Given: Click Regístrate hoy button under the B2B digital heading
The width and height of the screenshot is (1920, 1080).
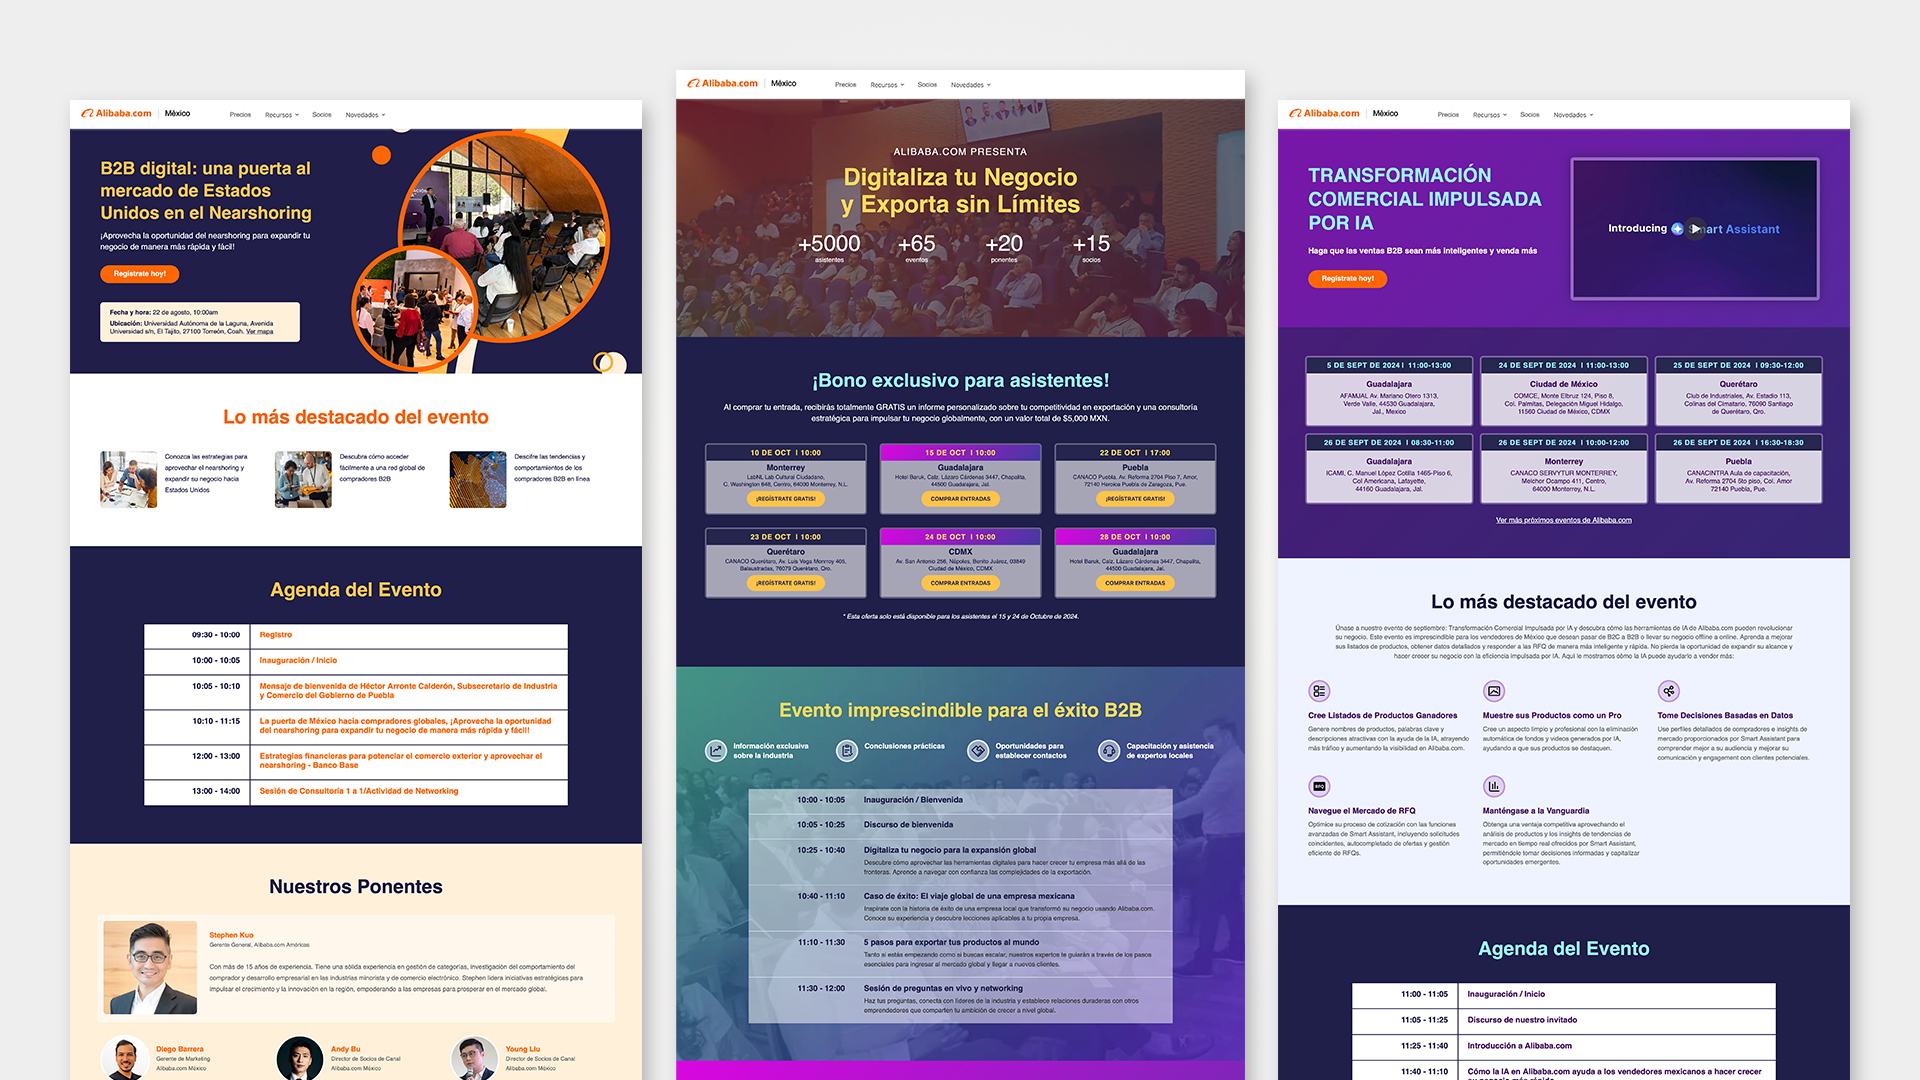Looking at the screenshot, I should (140, 274).
